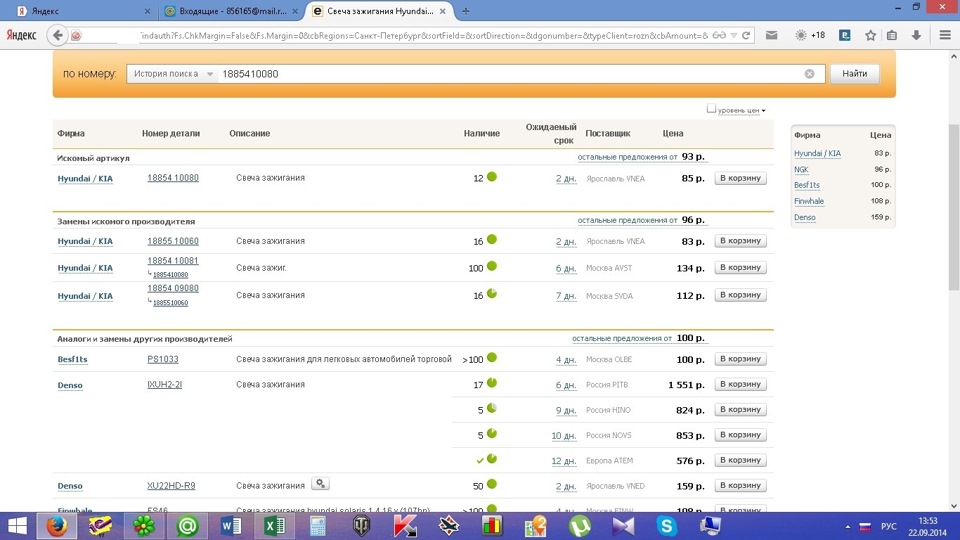Open the address bar history dropdown arrow
960x540 pixels.
(733, 36)
